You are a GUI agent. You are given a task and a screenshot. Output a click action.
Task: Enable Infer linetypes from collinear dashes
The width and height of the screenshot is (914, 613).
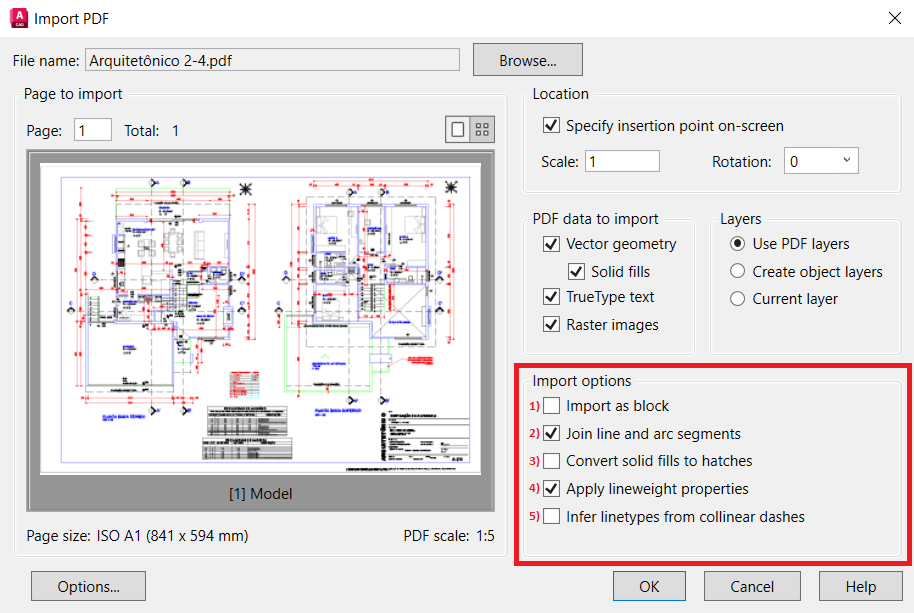[551, 516]
